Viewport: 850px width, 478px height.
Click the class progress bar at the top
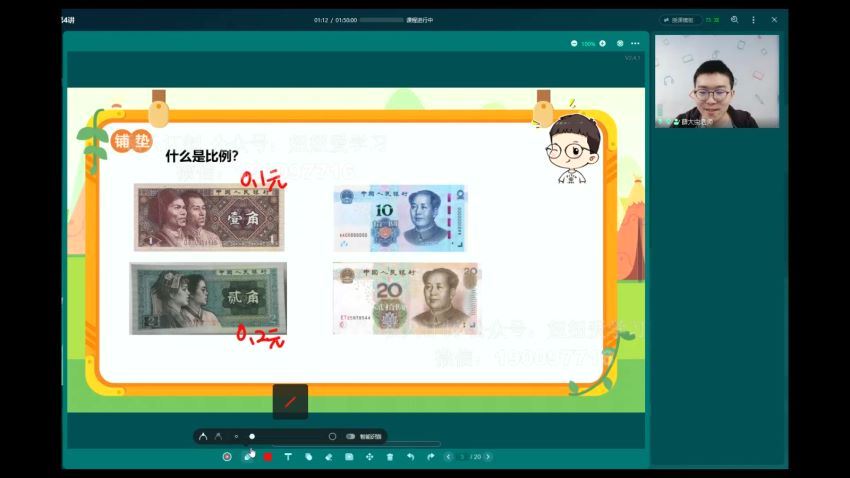382,20
